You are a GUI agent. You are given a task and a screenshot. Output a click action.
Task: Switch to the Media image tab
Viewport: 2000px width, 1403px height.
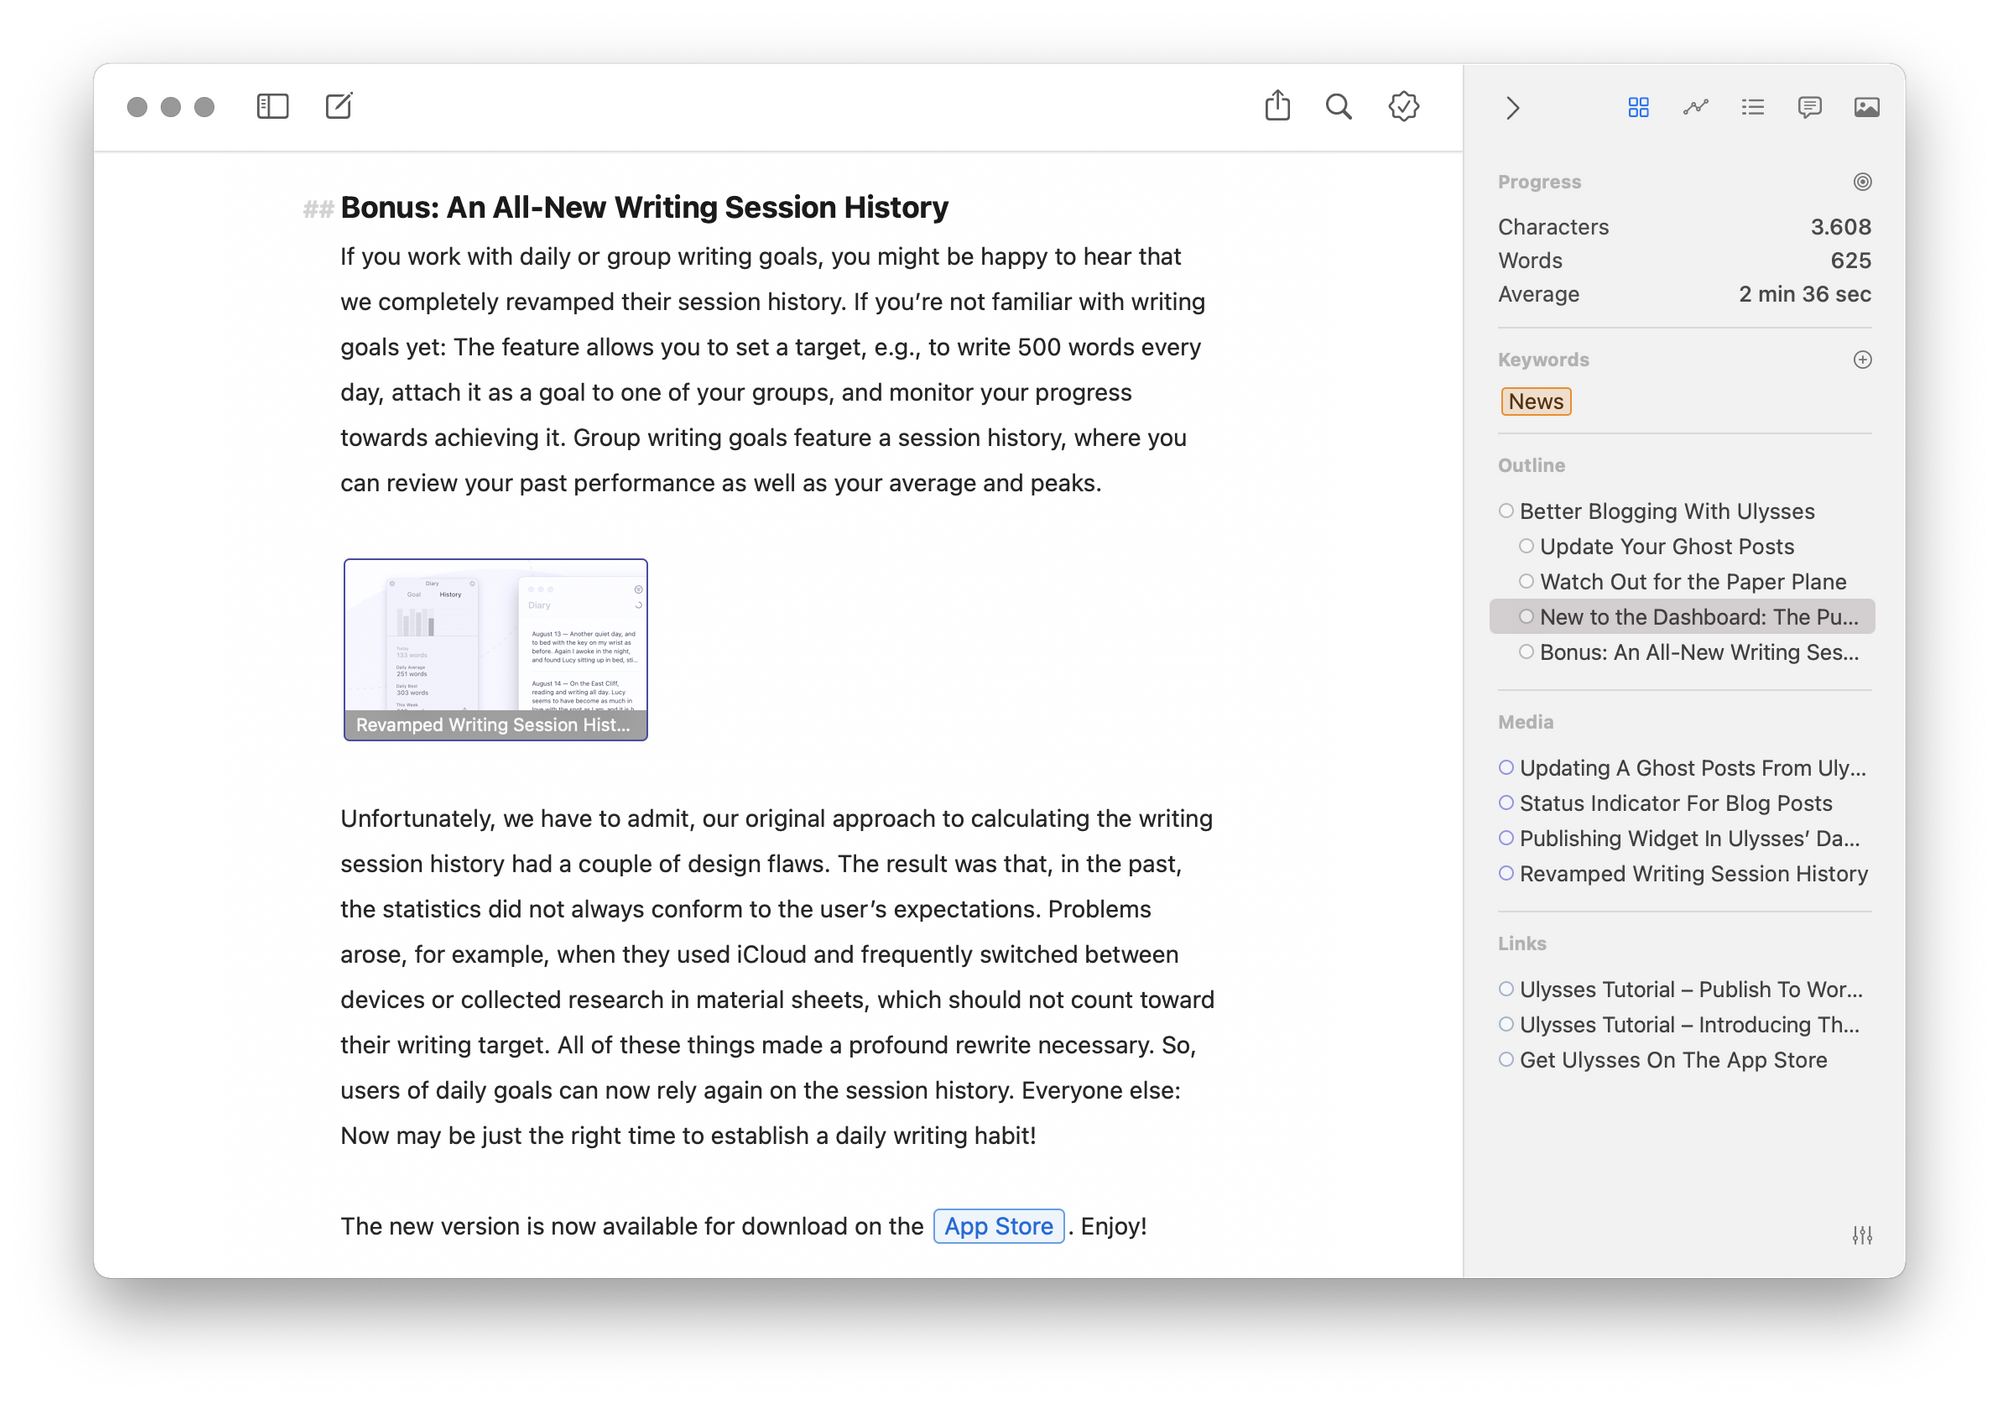[1866, 107]
